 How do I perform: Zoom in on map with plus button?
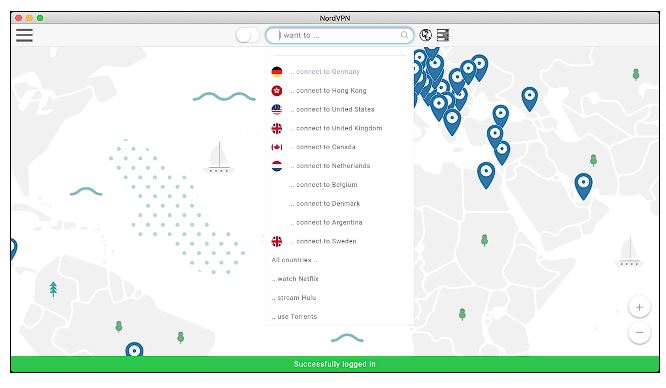(639, 307)
